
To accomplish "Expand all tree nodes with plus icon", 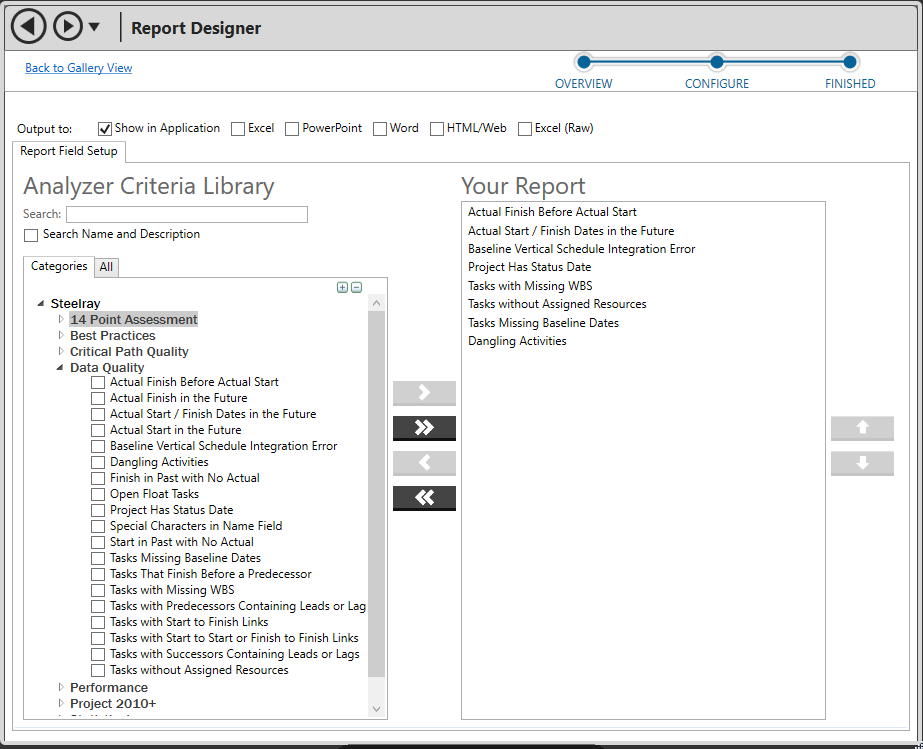I will 343,288.
